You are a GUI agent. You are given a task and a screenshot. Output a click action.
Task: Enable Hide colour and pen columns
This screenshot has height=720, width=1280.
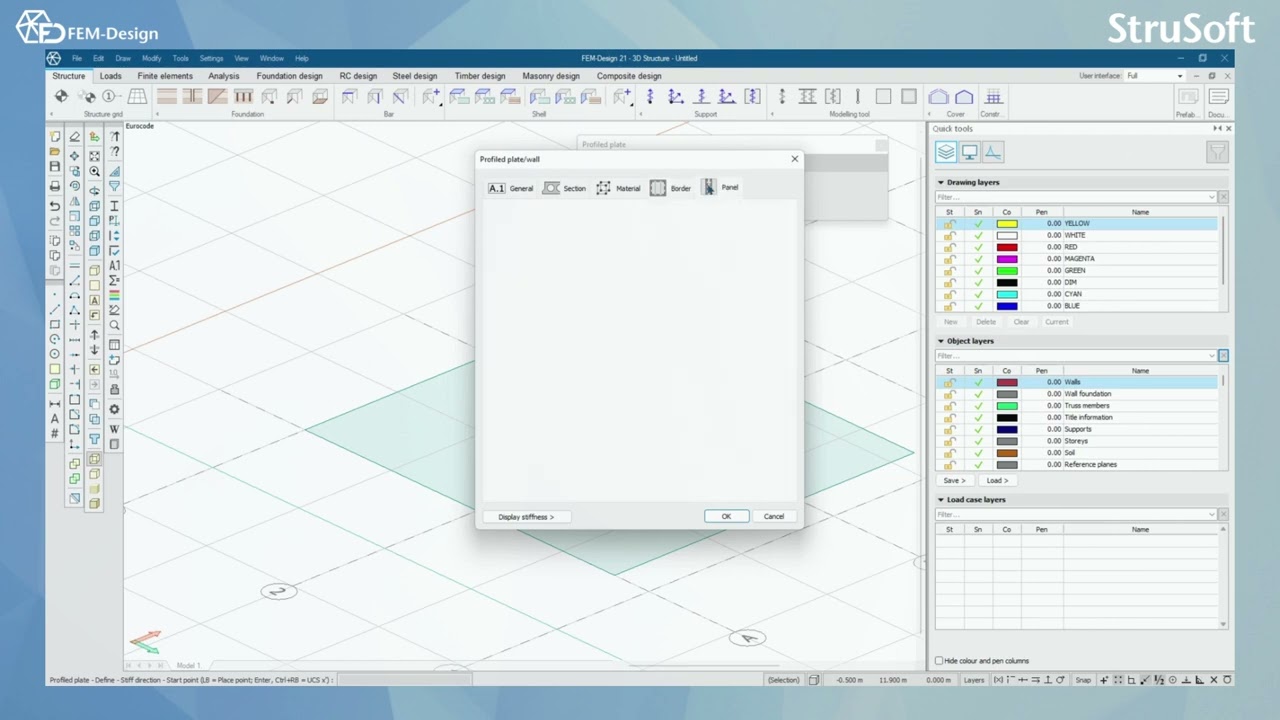939,661
